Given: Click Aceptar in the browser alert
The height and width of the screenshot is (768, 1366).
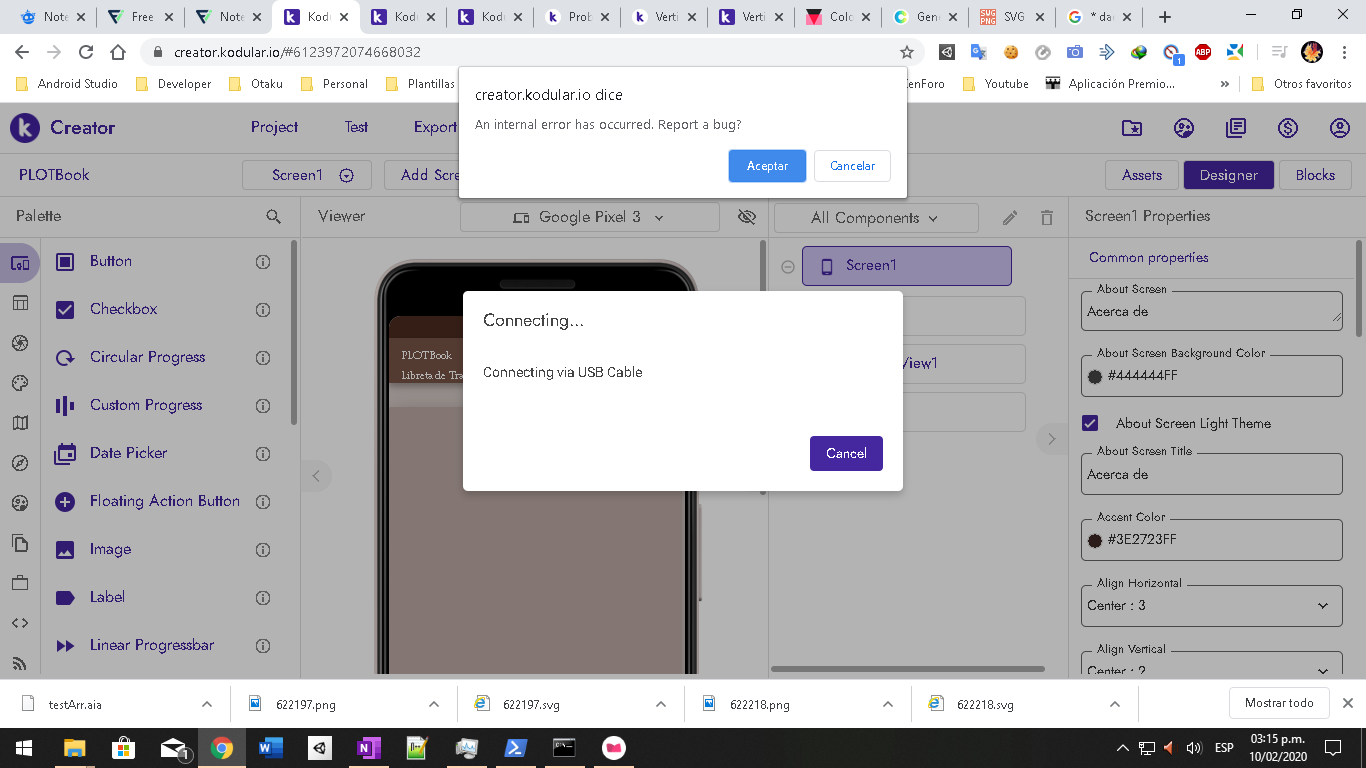Looking at the screenshot, I should 767,166.
